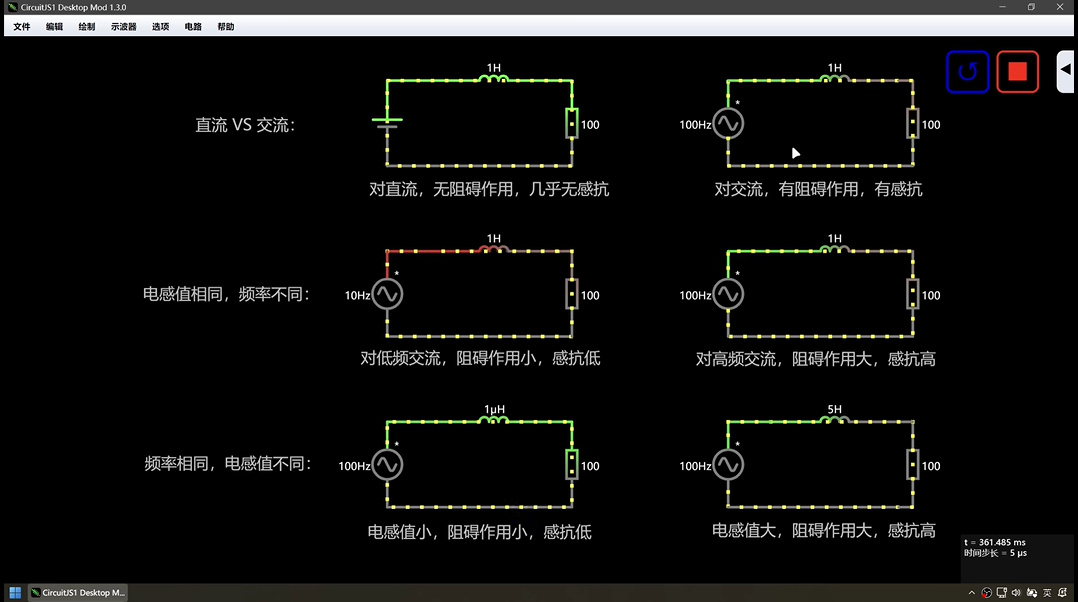Select the 1µH inductor
This screenshot has height=602, width=1078.
click(493, 420)
